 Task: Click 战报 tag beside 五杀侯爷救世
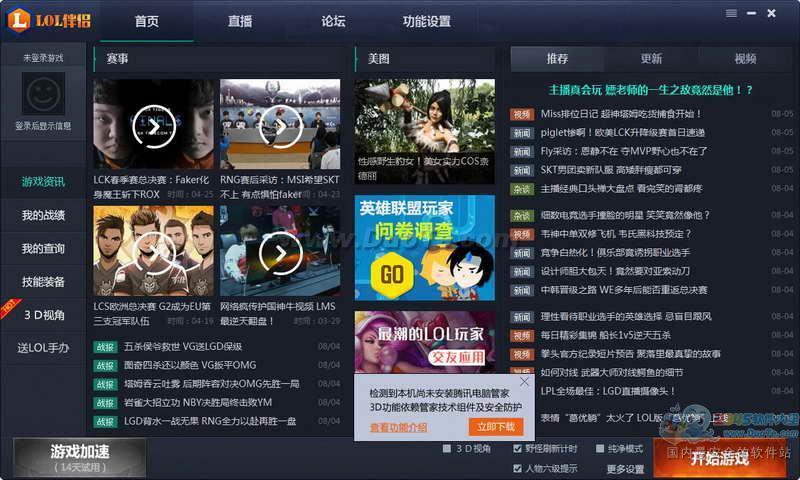tap(105, 347)
